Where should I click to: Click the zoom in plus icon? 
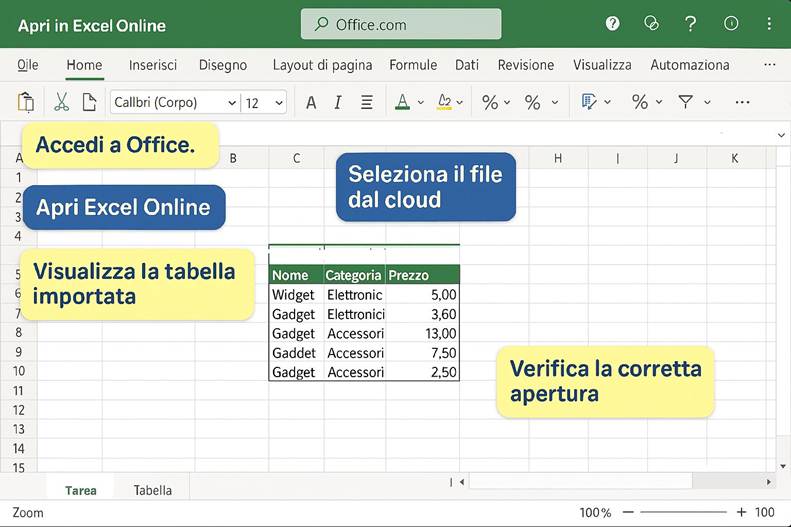tap(741, 512)
